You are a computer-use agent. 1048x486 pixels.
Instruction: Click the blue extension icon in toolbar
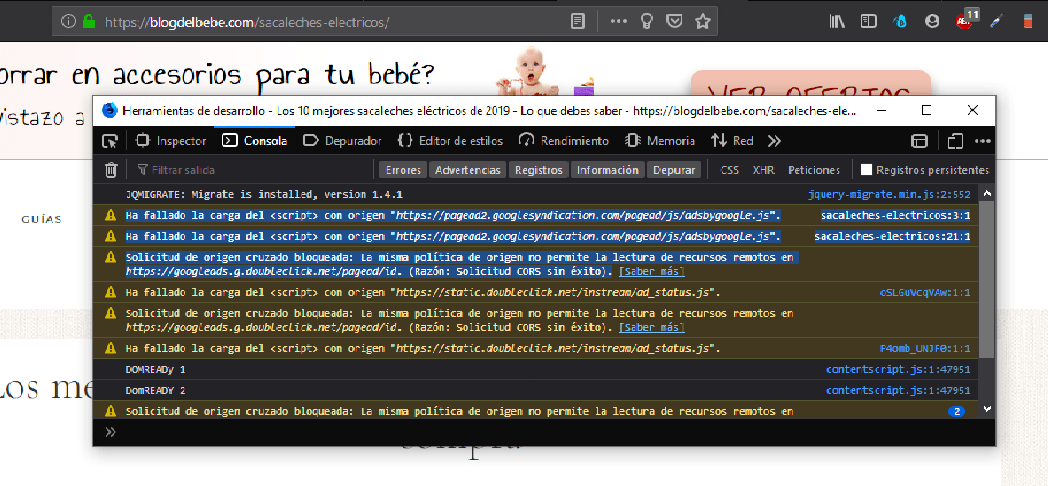[901, 22]
